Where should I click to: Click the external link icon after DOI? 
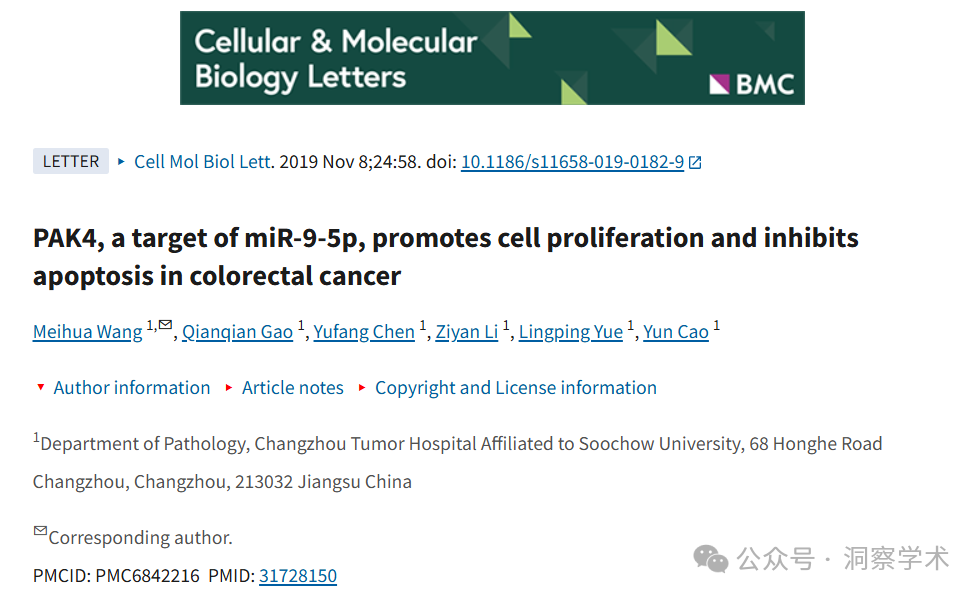click(695, 163)
